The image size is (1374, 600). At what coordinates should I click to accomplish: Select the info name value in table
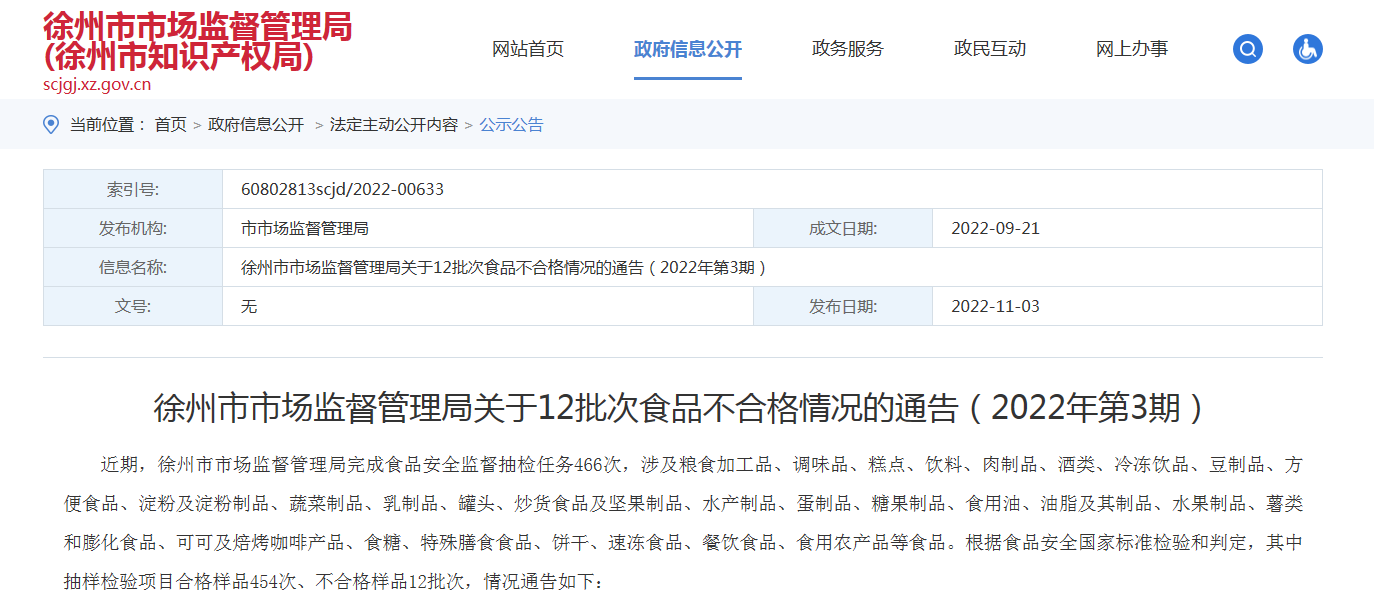[x=505, y=267]
